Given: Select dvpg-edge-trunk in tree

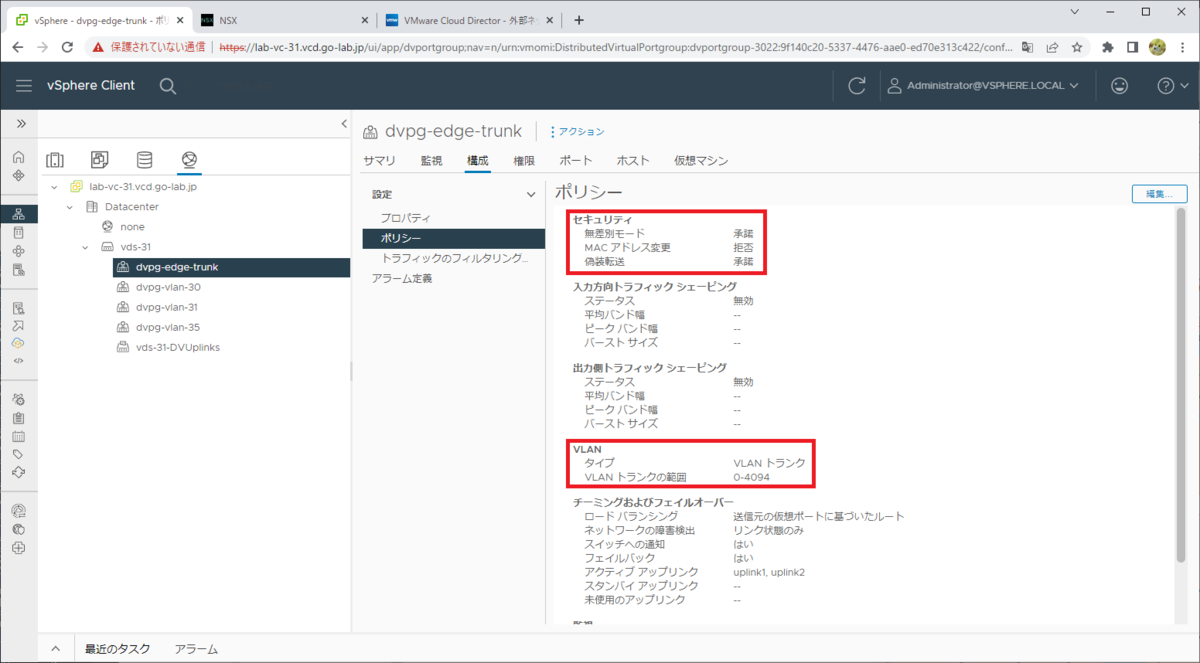Looking at the screenshot, I should pos(231,267).
